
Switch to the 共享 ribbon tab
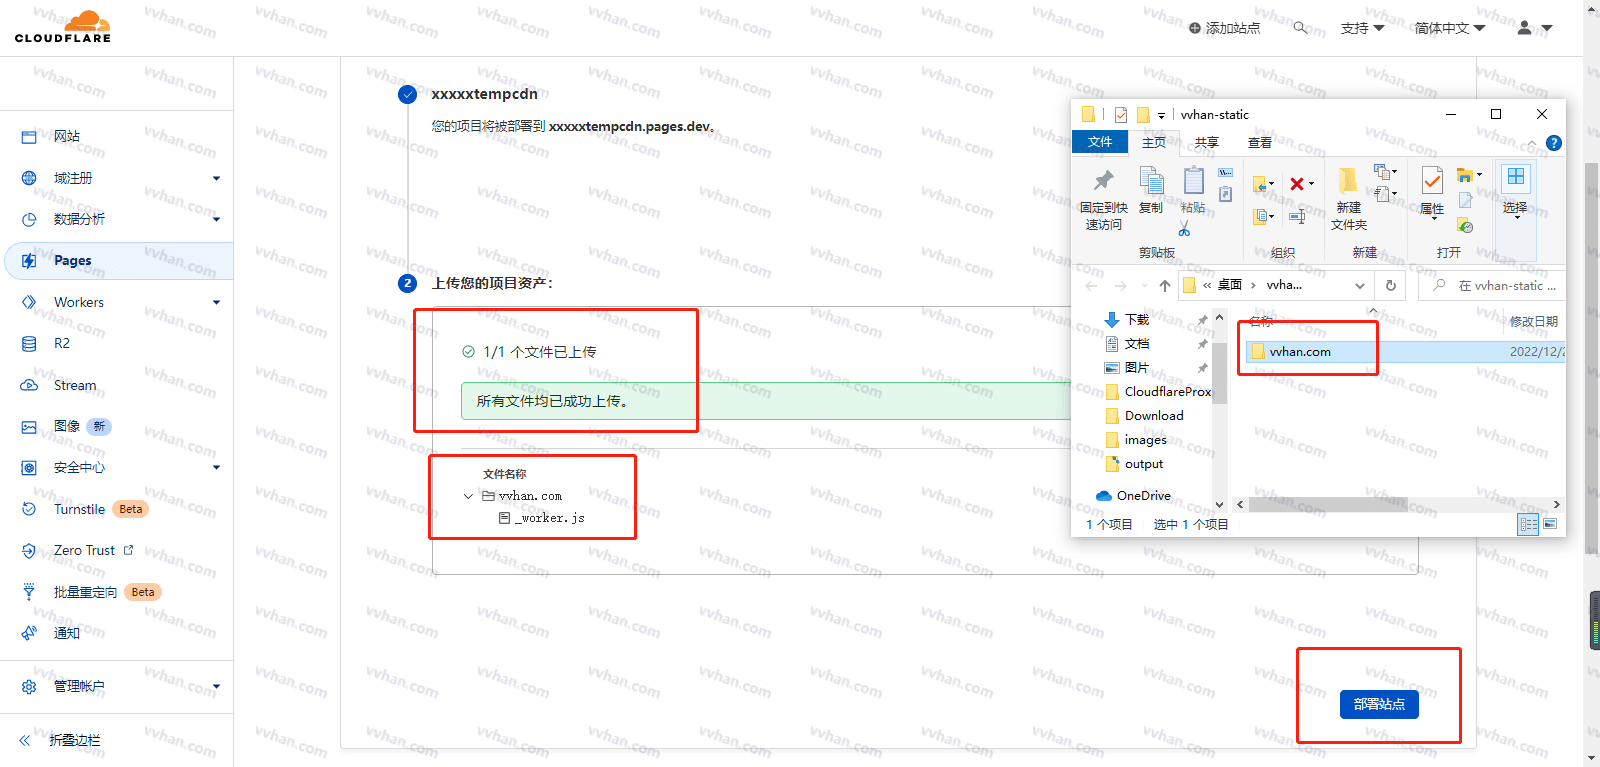(1207, 142)
